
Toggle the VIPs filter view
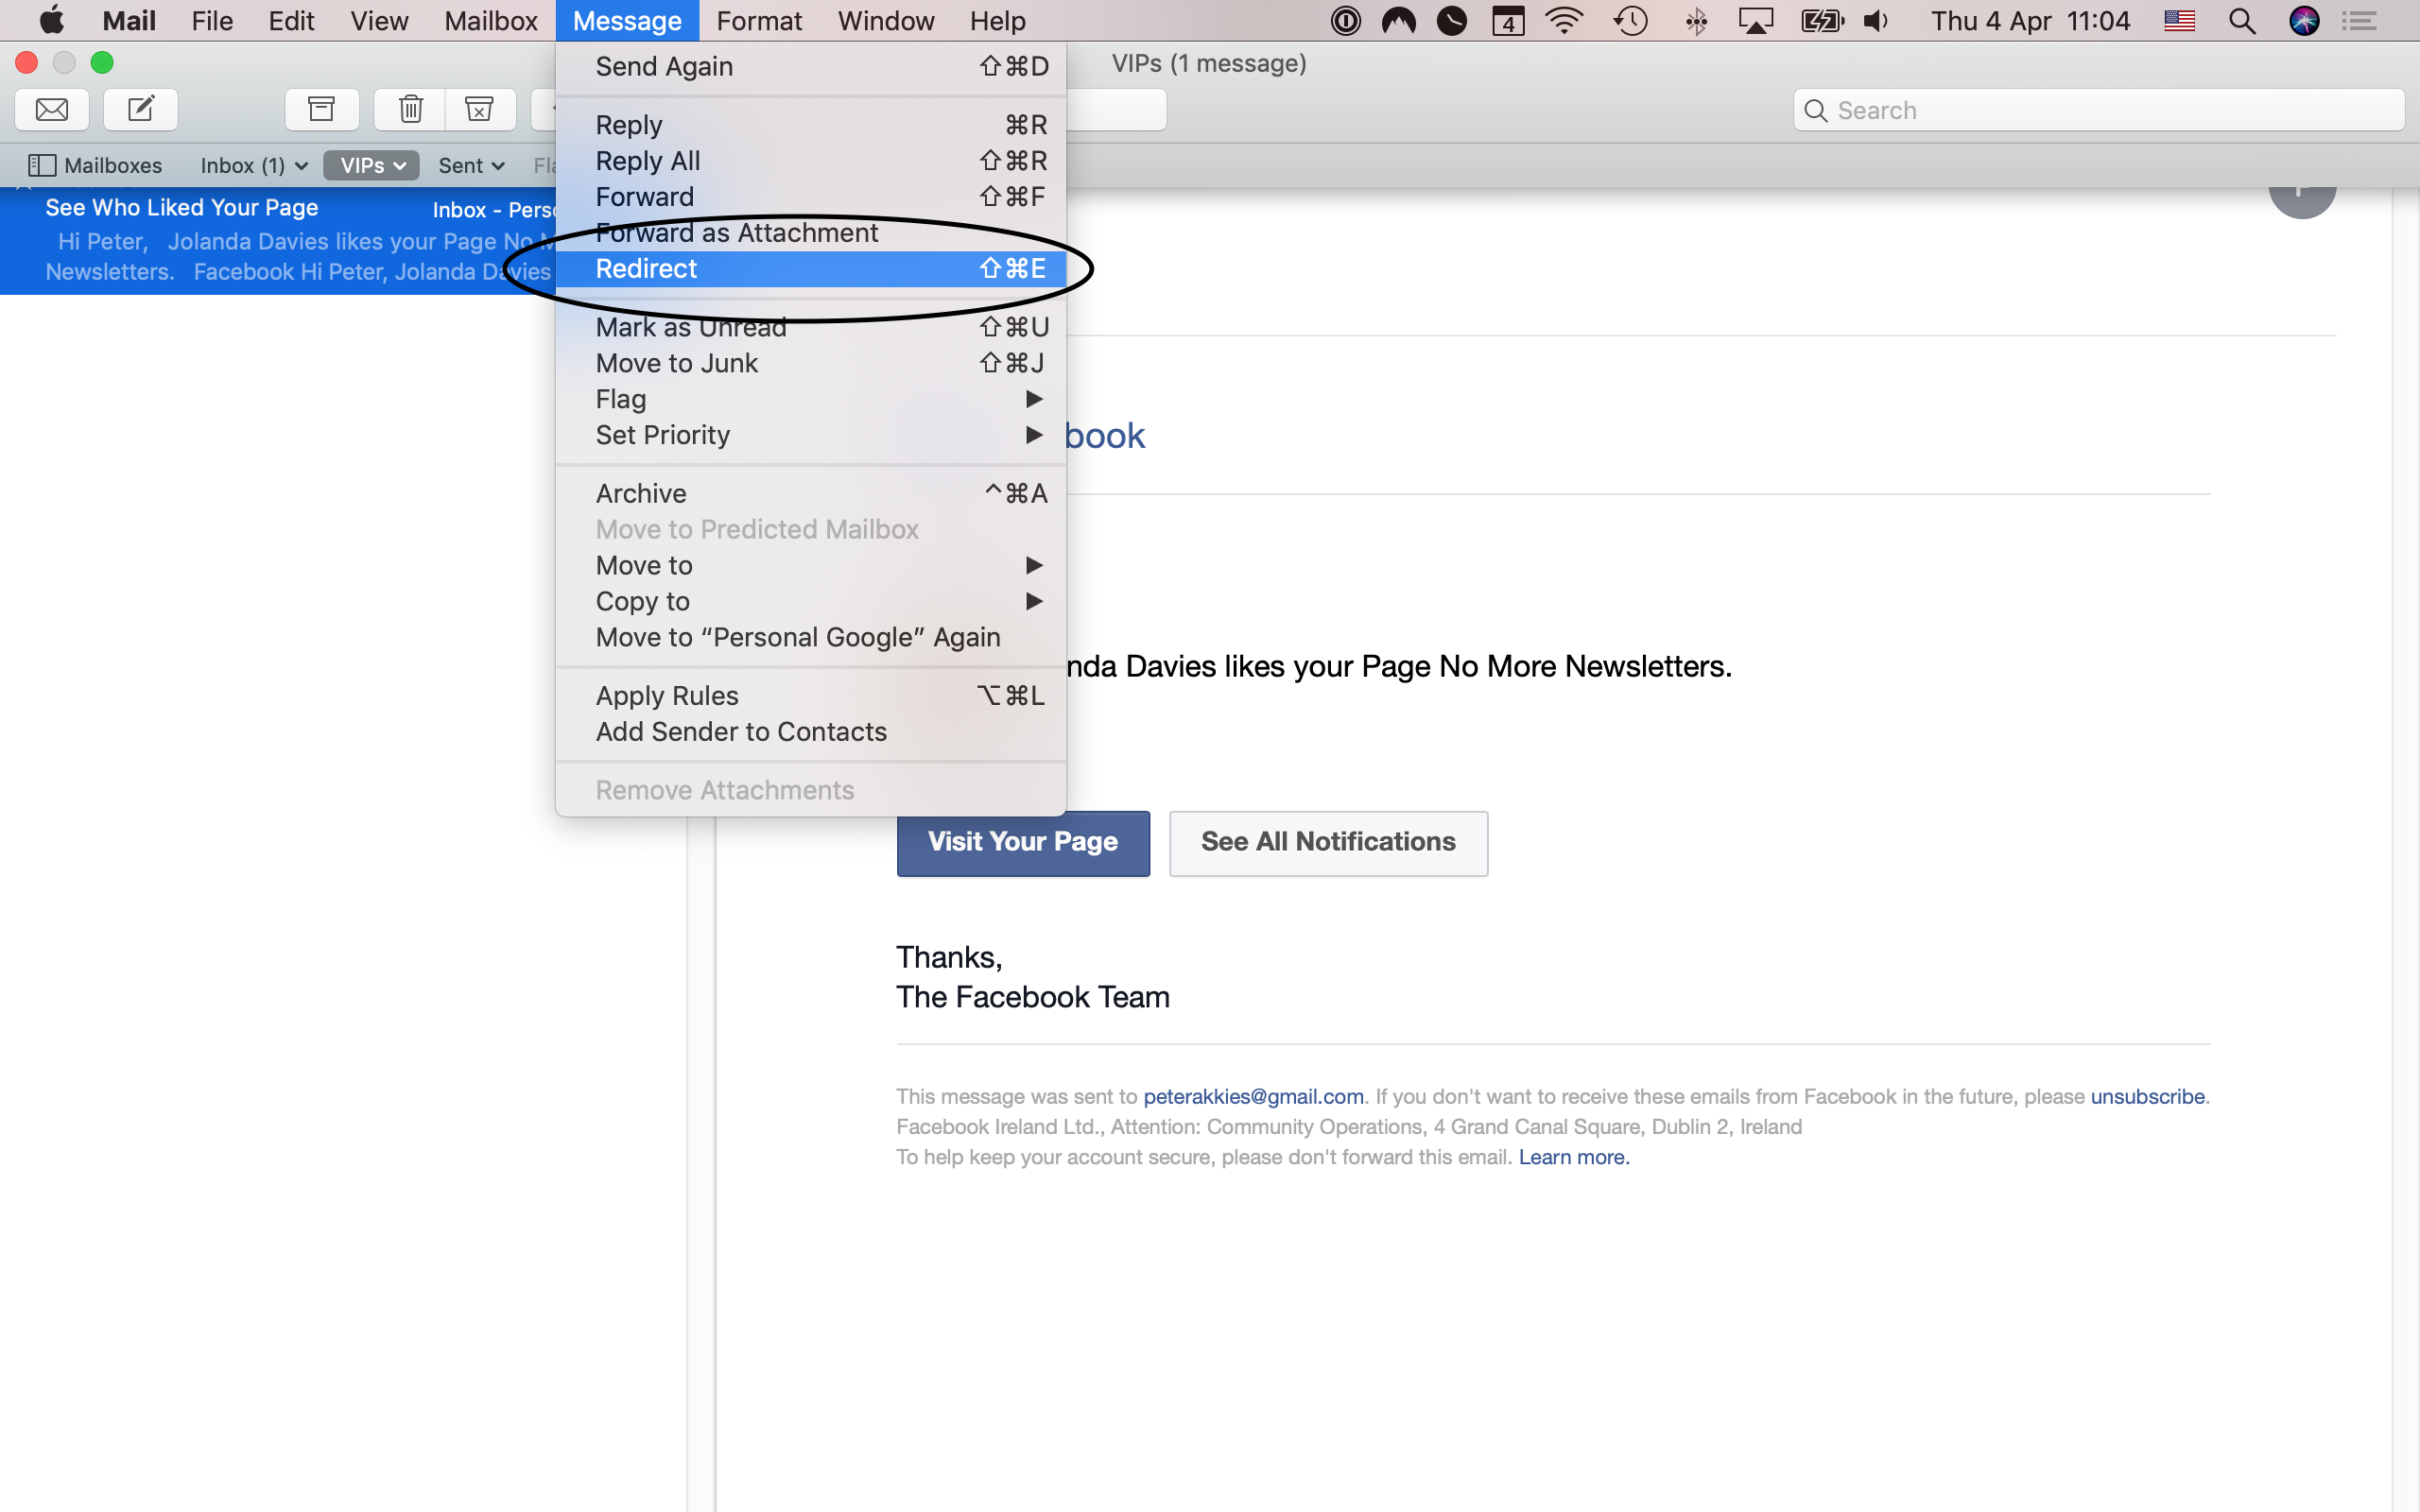[x=366, y=165]
